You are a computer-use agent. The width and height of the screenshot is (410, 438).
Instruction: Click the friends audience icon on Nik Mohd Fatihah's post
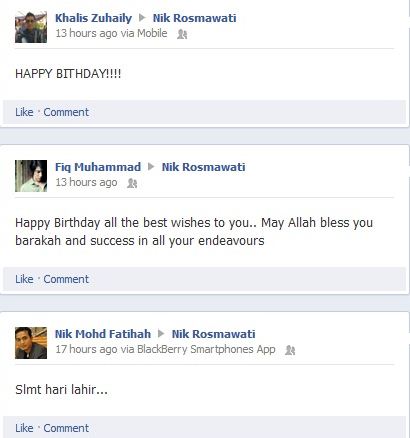(290, 350)
